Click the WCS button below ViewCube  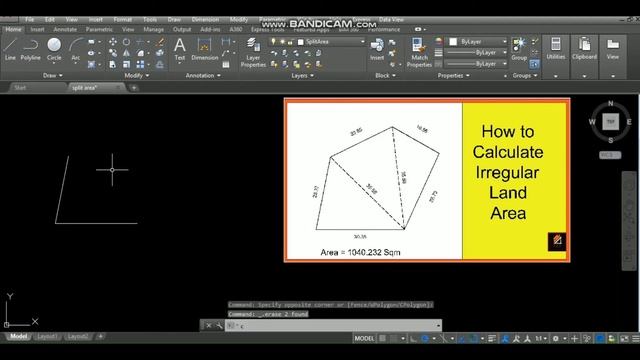tap(610, 155)
